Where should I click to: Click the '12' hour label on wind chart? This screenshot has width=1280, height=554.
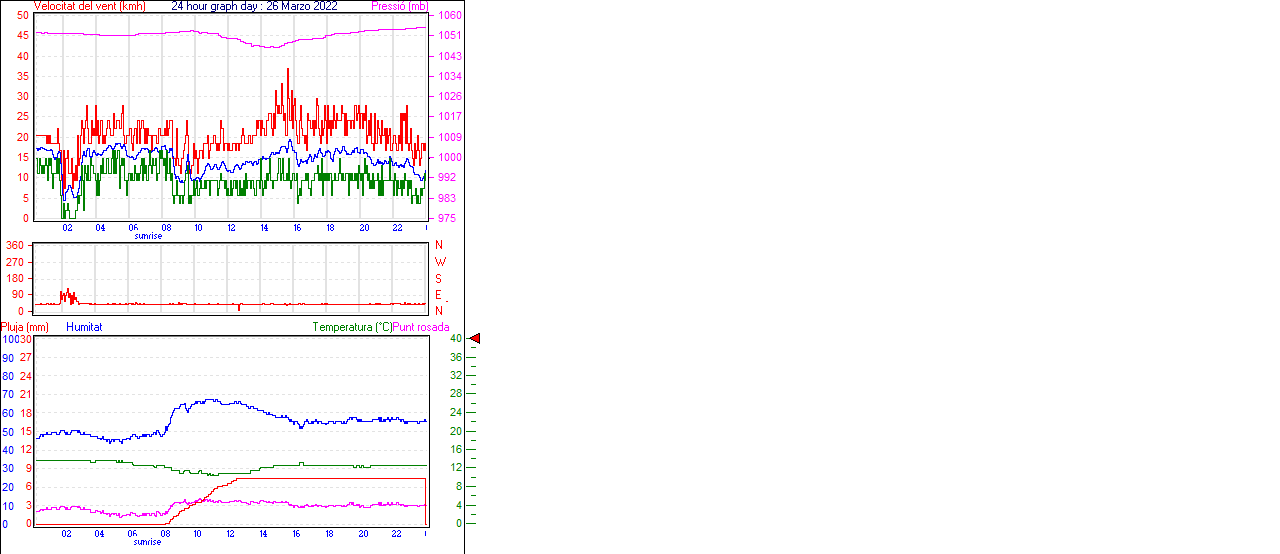pos(231,228)
